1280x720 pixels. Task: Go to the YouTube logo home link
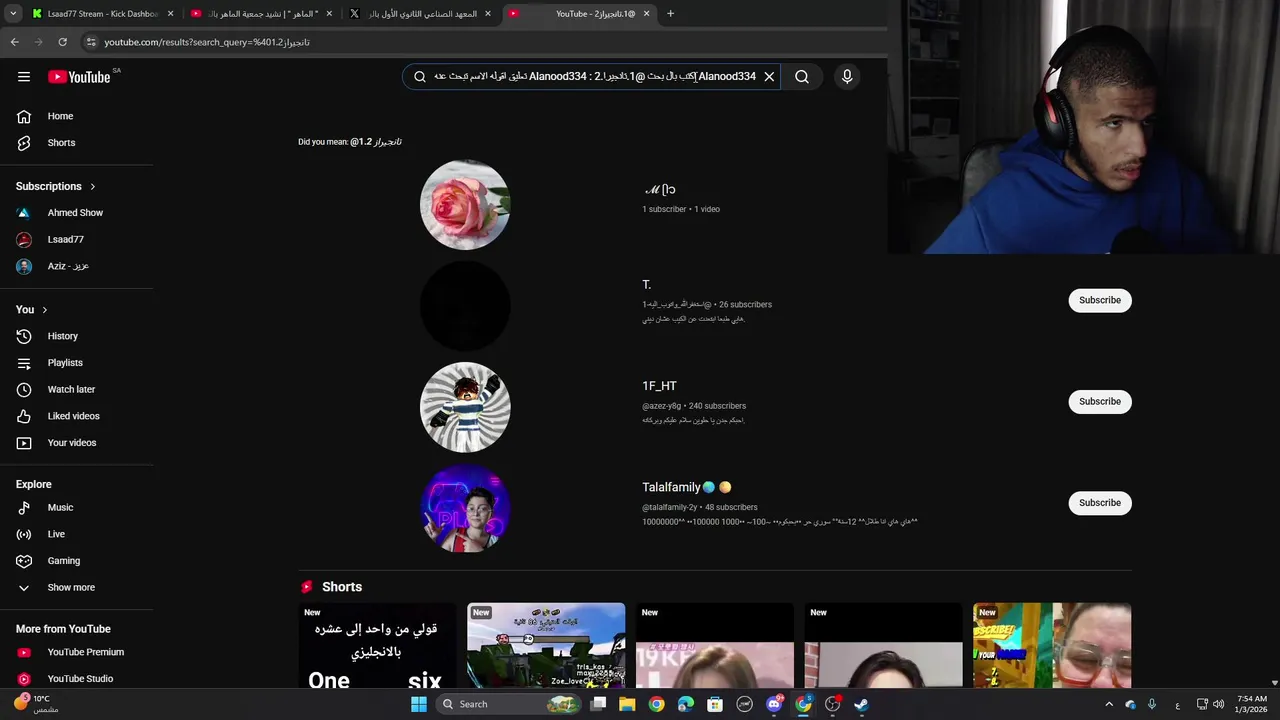pyautogui.click(x=79, y=77)
